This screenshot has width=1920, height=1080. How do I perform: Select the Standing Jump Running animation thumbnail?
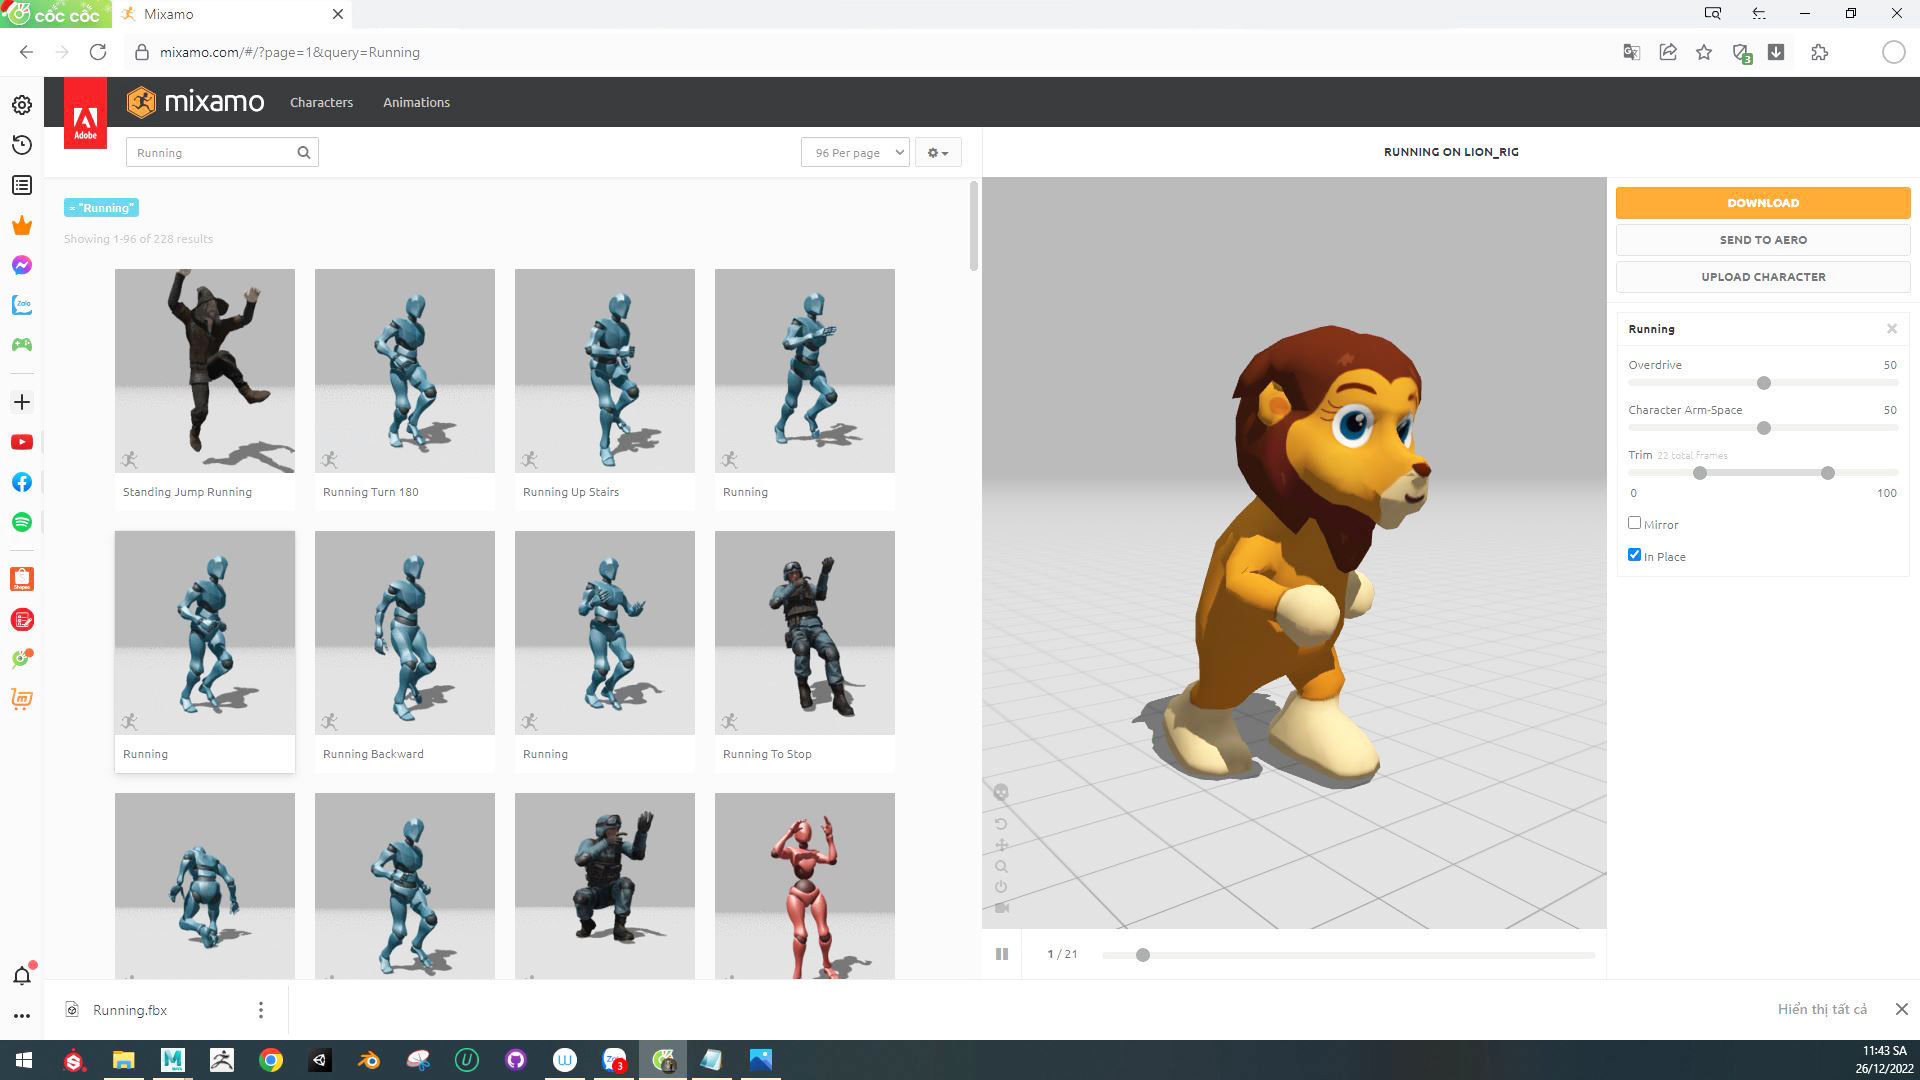205,371
